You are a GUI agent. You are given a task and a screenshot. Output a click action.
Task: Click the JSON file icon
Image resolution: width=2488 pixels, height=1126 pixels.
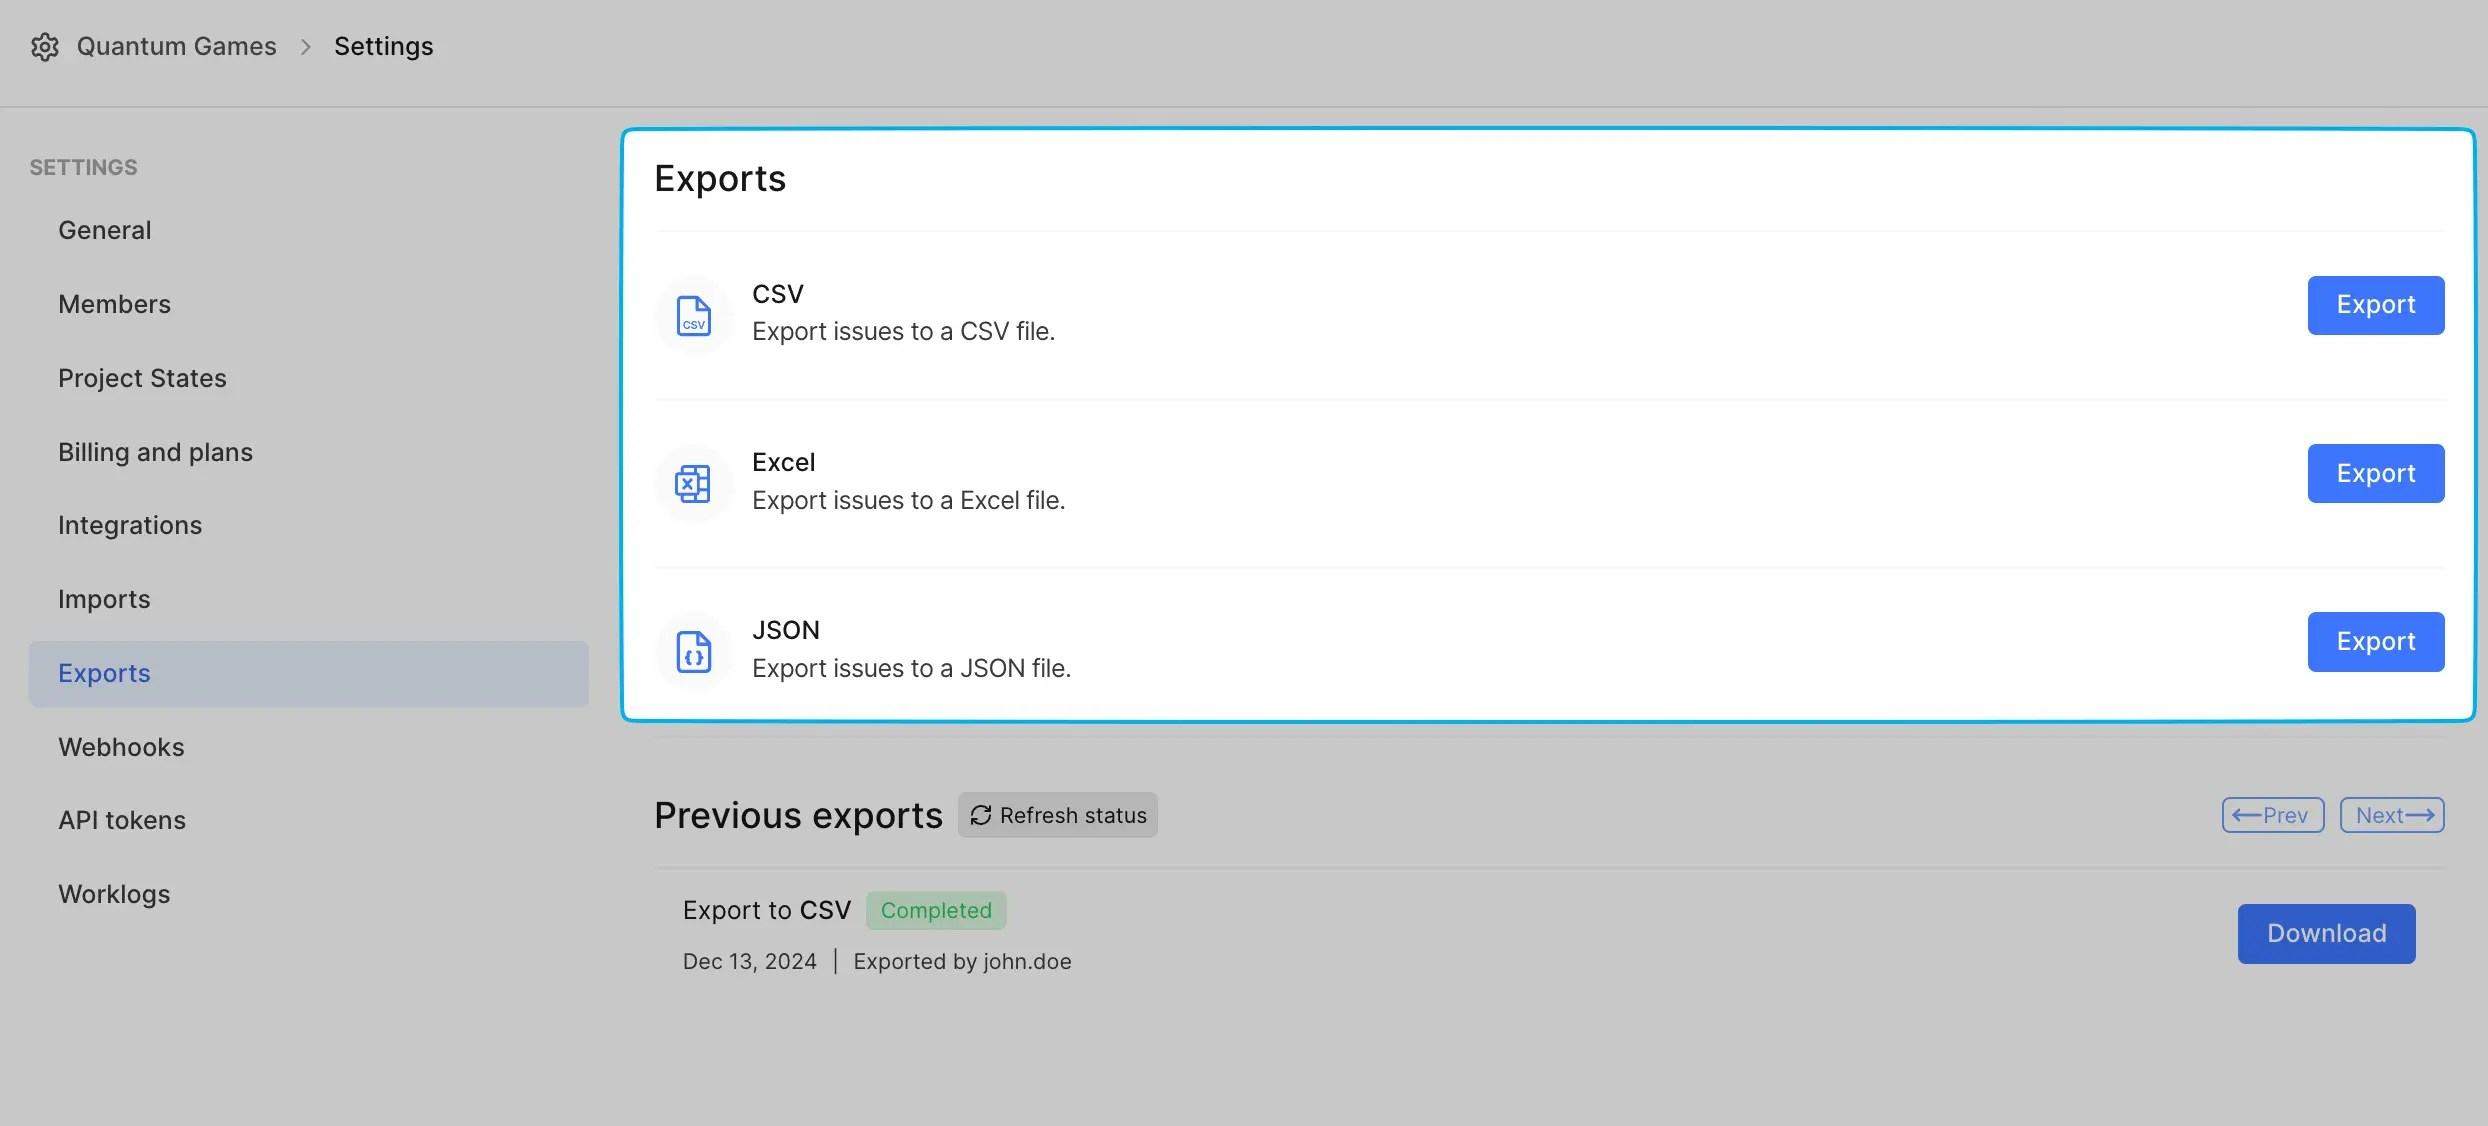pos(692,651)
